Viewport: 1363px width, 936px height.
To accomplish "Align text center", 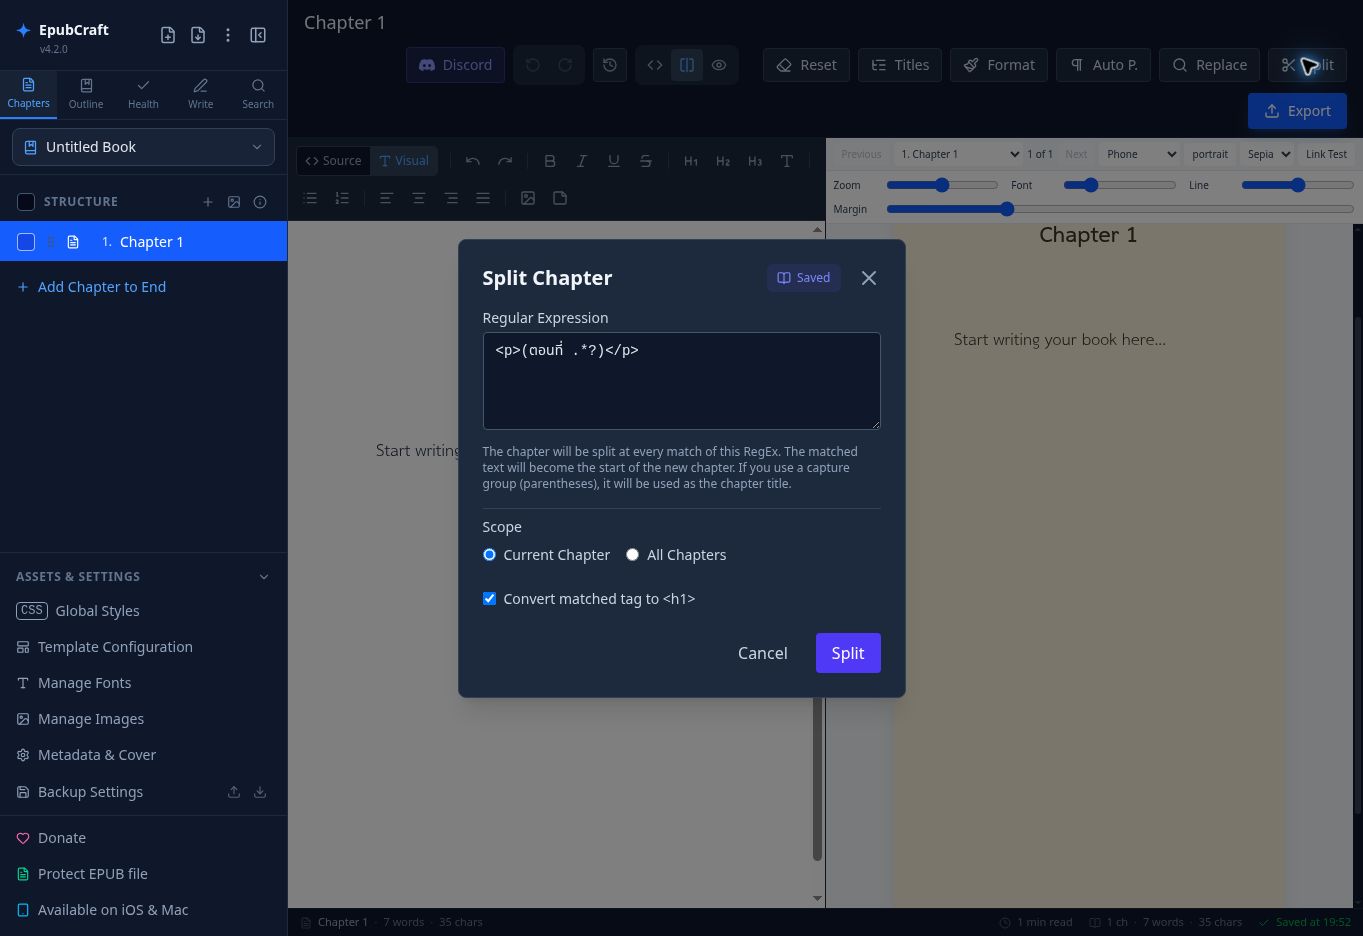I will [419, 198].
